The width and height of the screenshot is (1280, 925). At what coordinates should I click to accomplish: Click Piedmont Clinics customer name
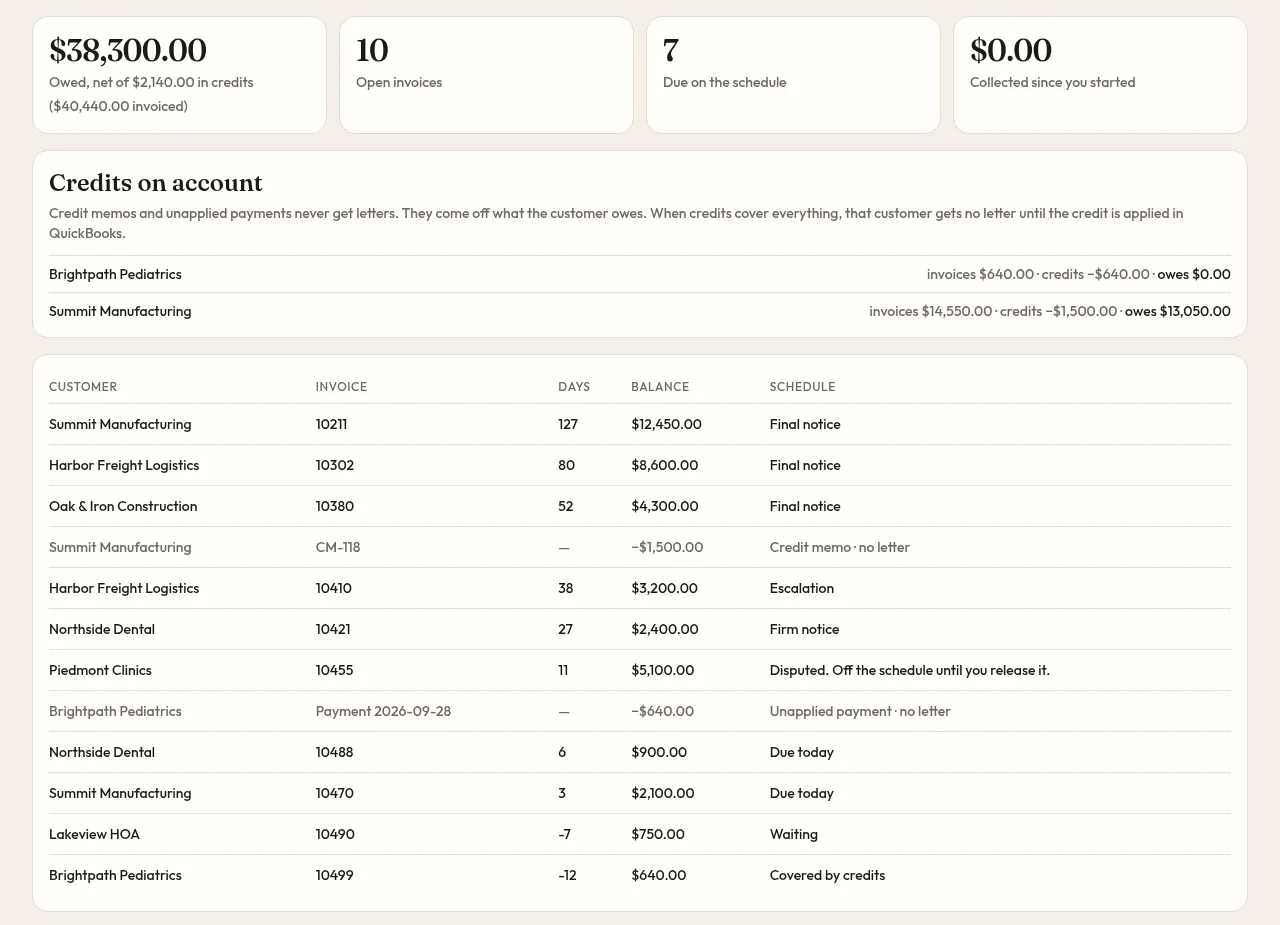coord(100,670)
